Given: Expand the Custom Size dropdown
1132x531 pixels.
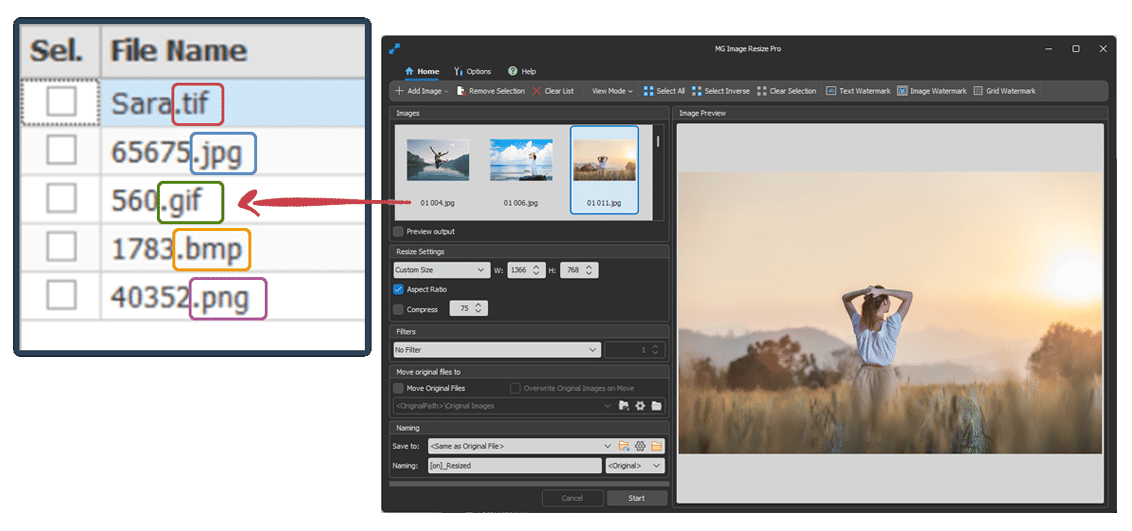Looking at the screenshot, I should coord(441,270).
